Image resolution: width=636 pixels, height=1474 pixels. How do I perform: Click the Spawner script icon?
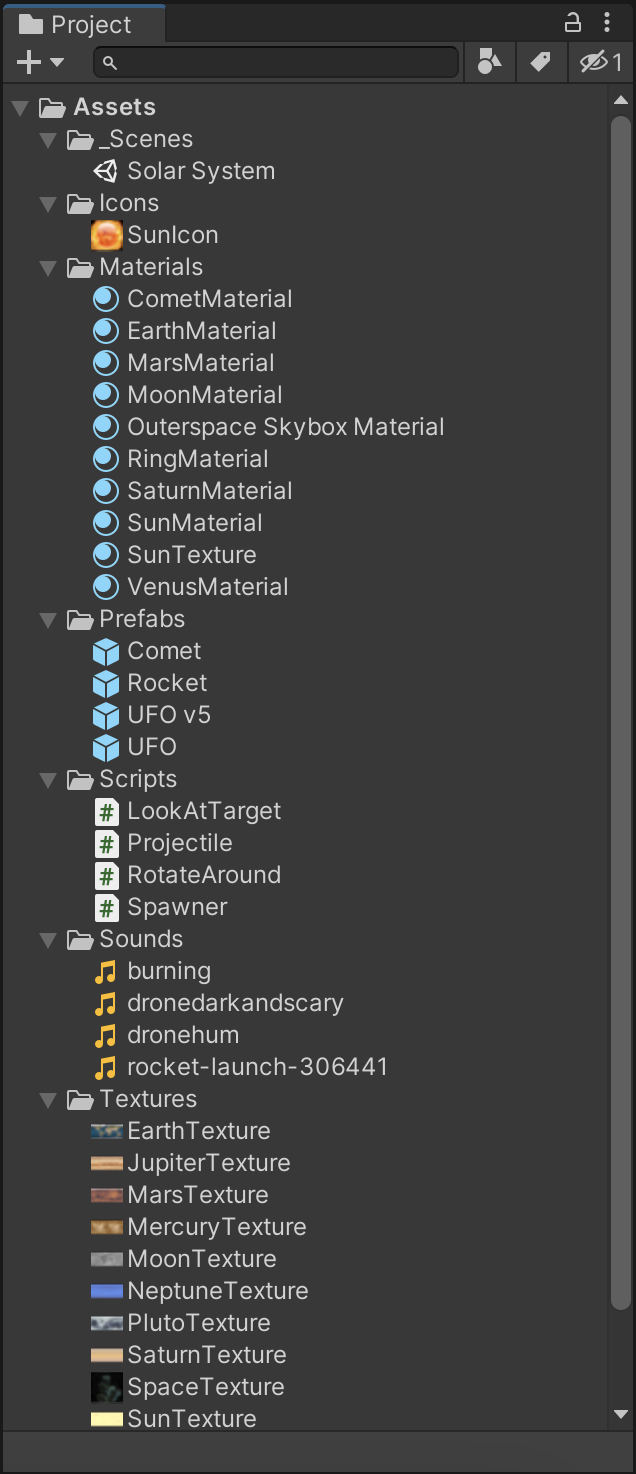tap(106, 907)
